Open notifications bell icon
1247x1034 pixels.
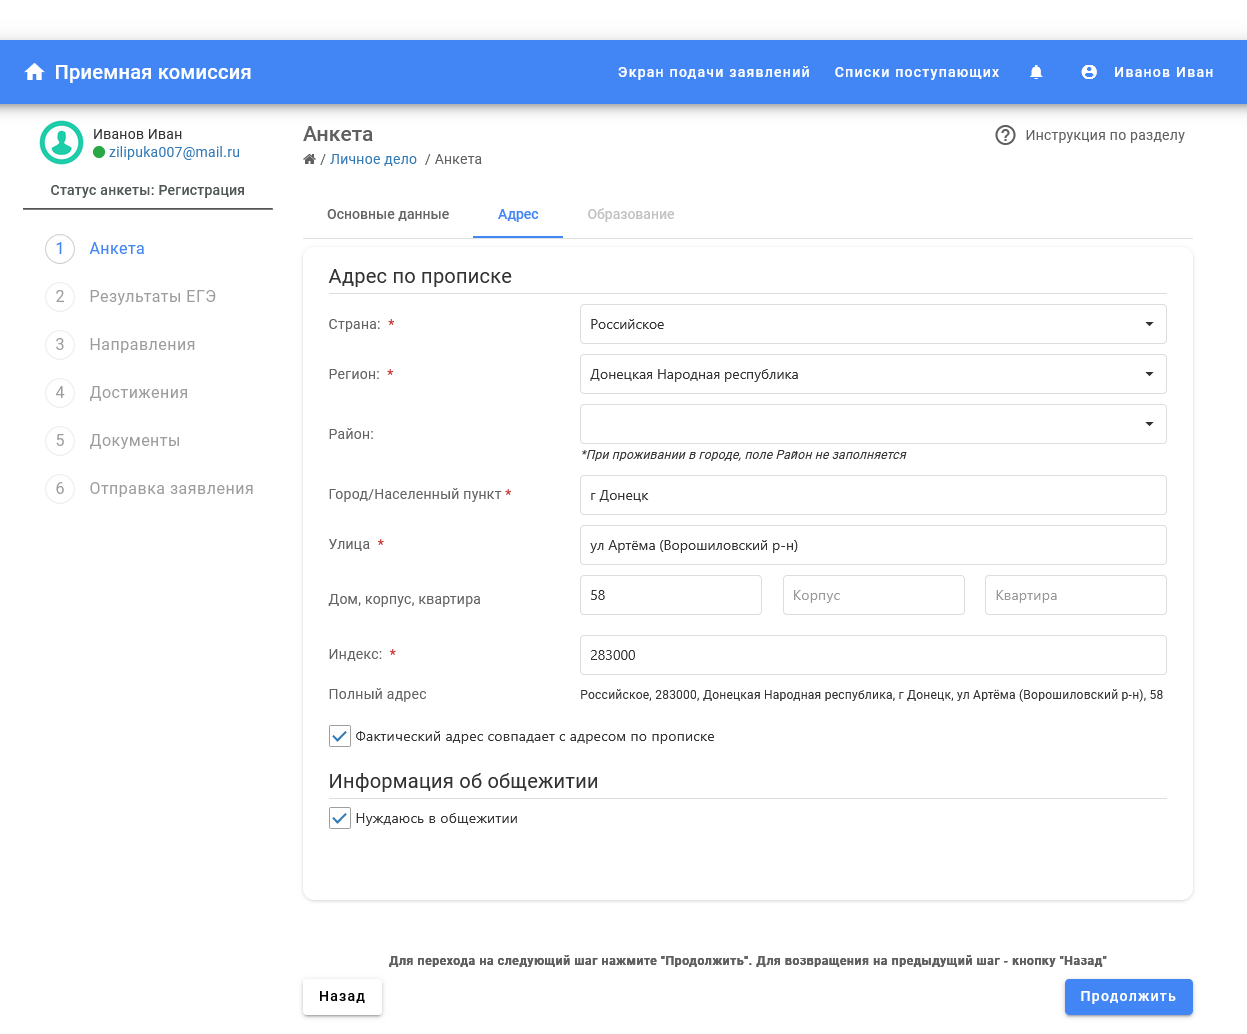(x=1036, y=72)
